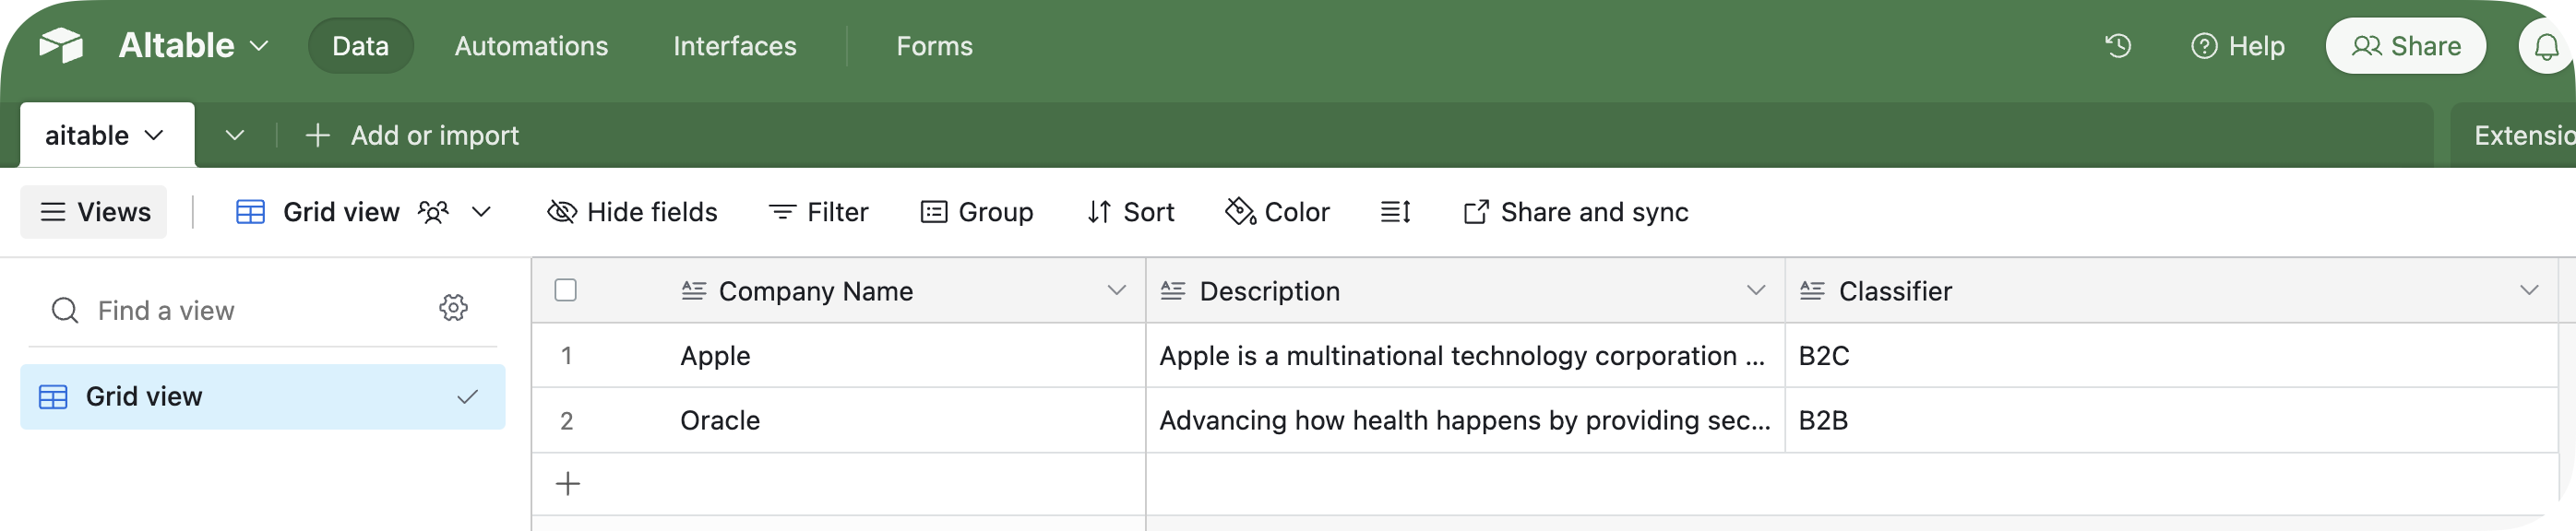The width and height of the screenshot is (2576, 531).
Task: Click the Classifier column header
Action: tap(2171, 291)
